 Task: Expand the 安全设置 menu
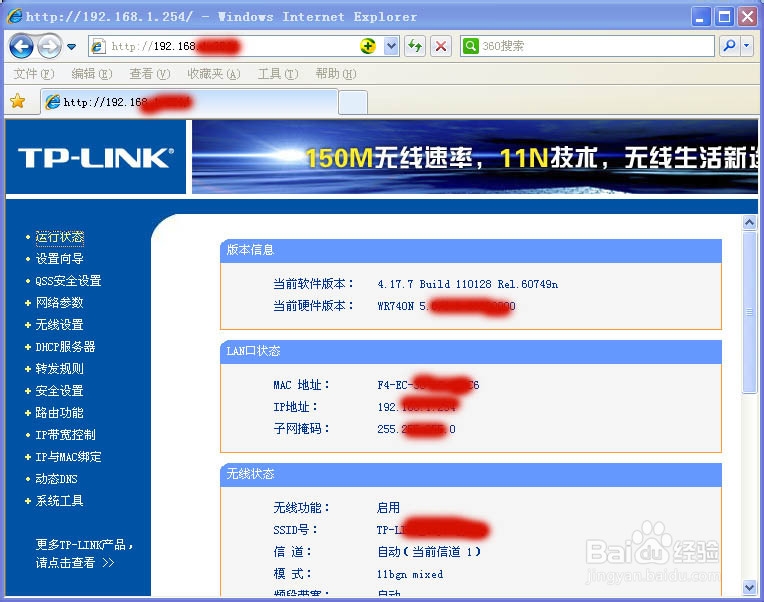pos(59,391)
